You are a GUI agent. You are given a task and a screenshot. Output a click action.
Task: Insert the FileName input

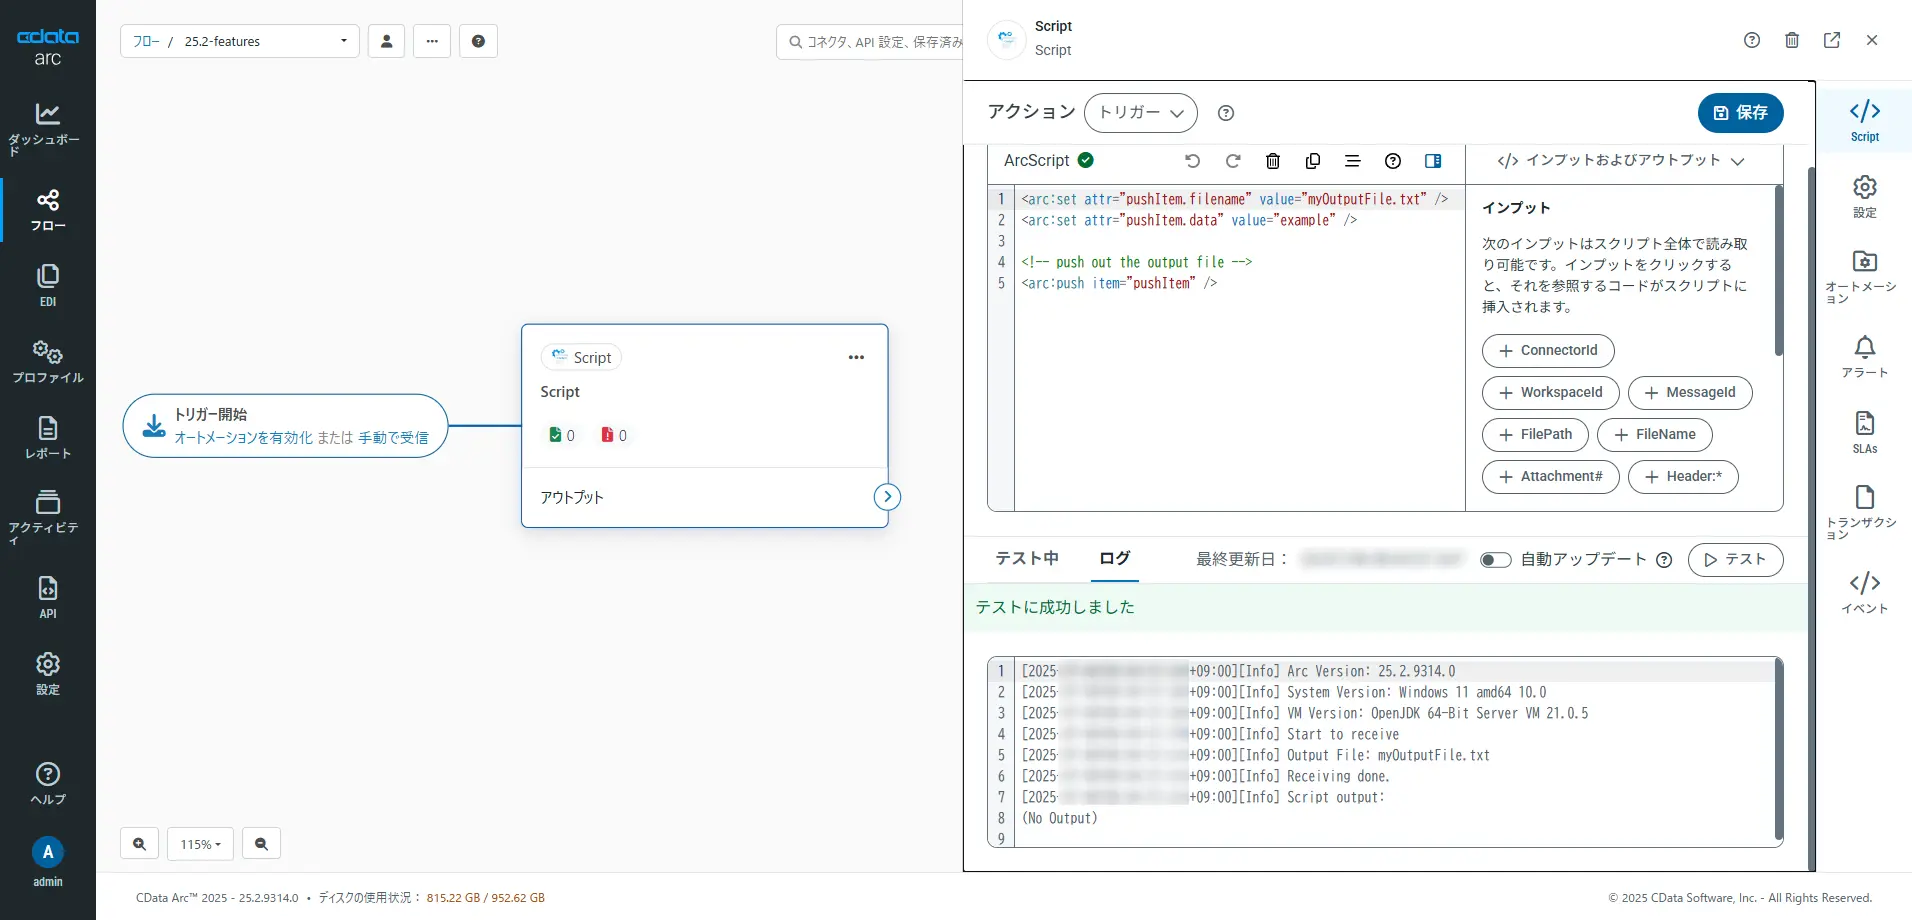coord(1655,435)
